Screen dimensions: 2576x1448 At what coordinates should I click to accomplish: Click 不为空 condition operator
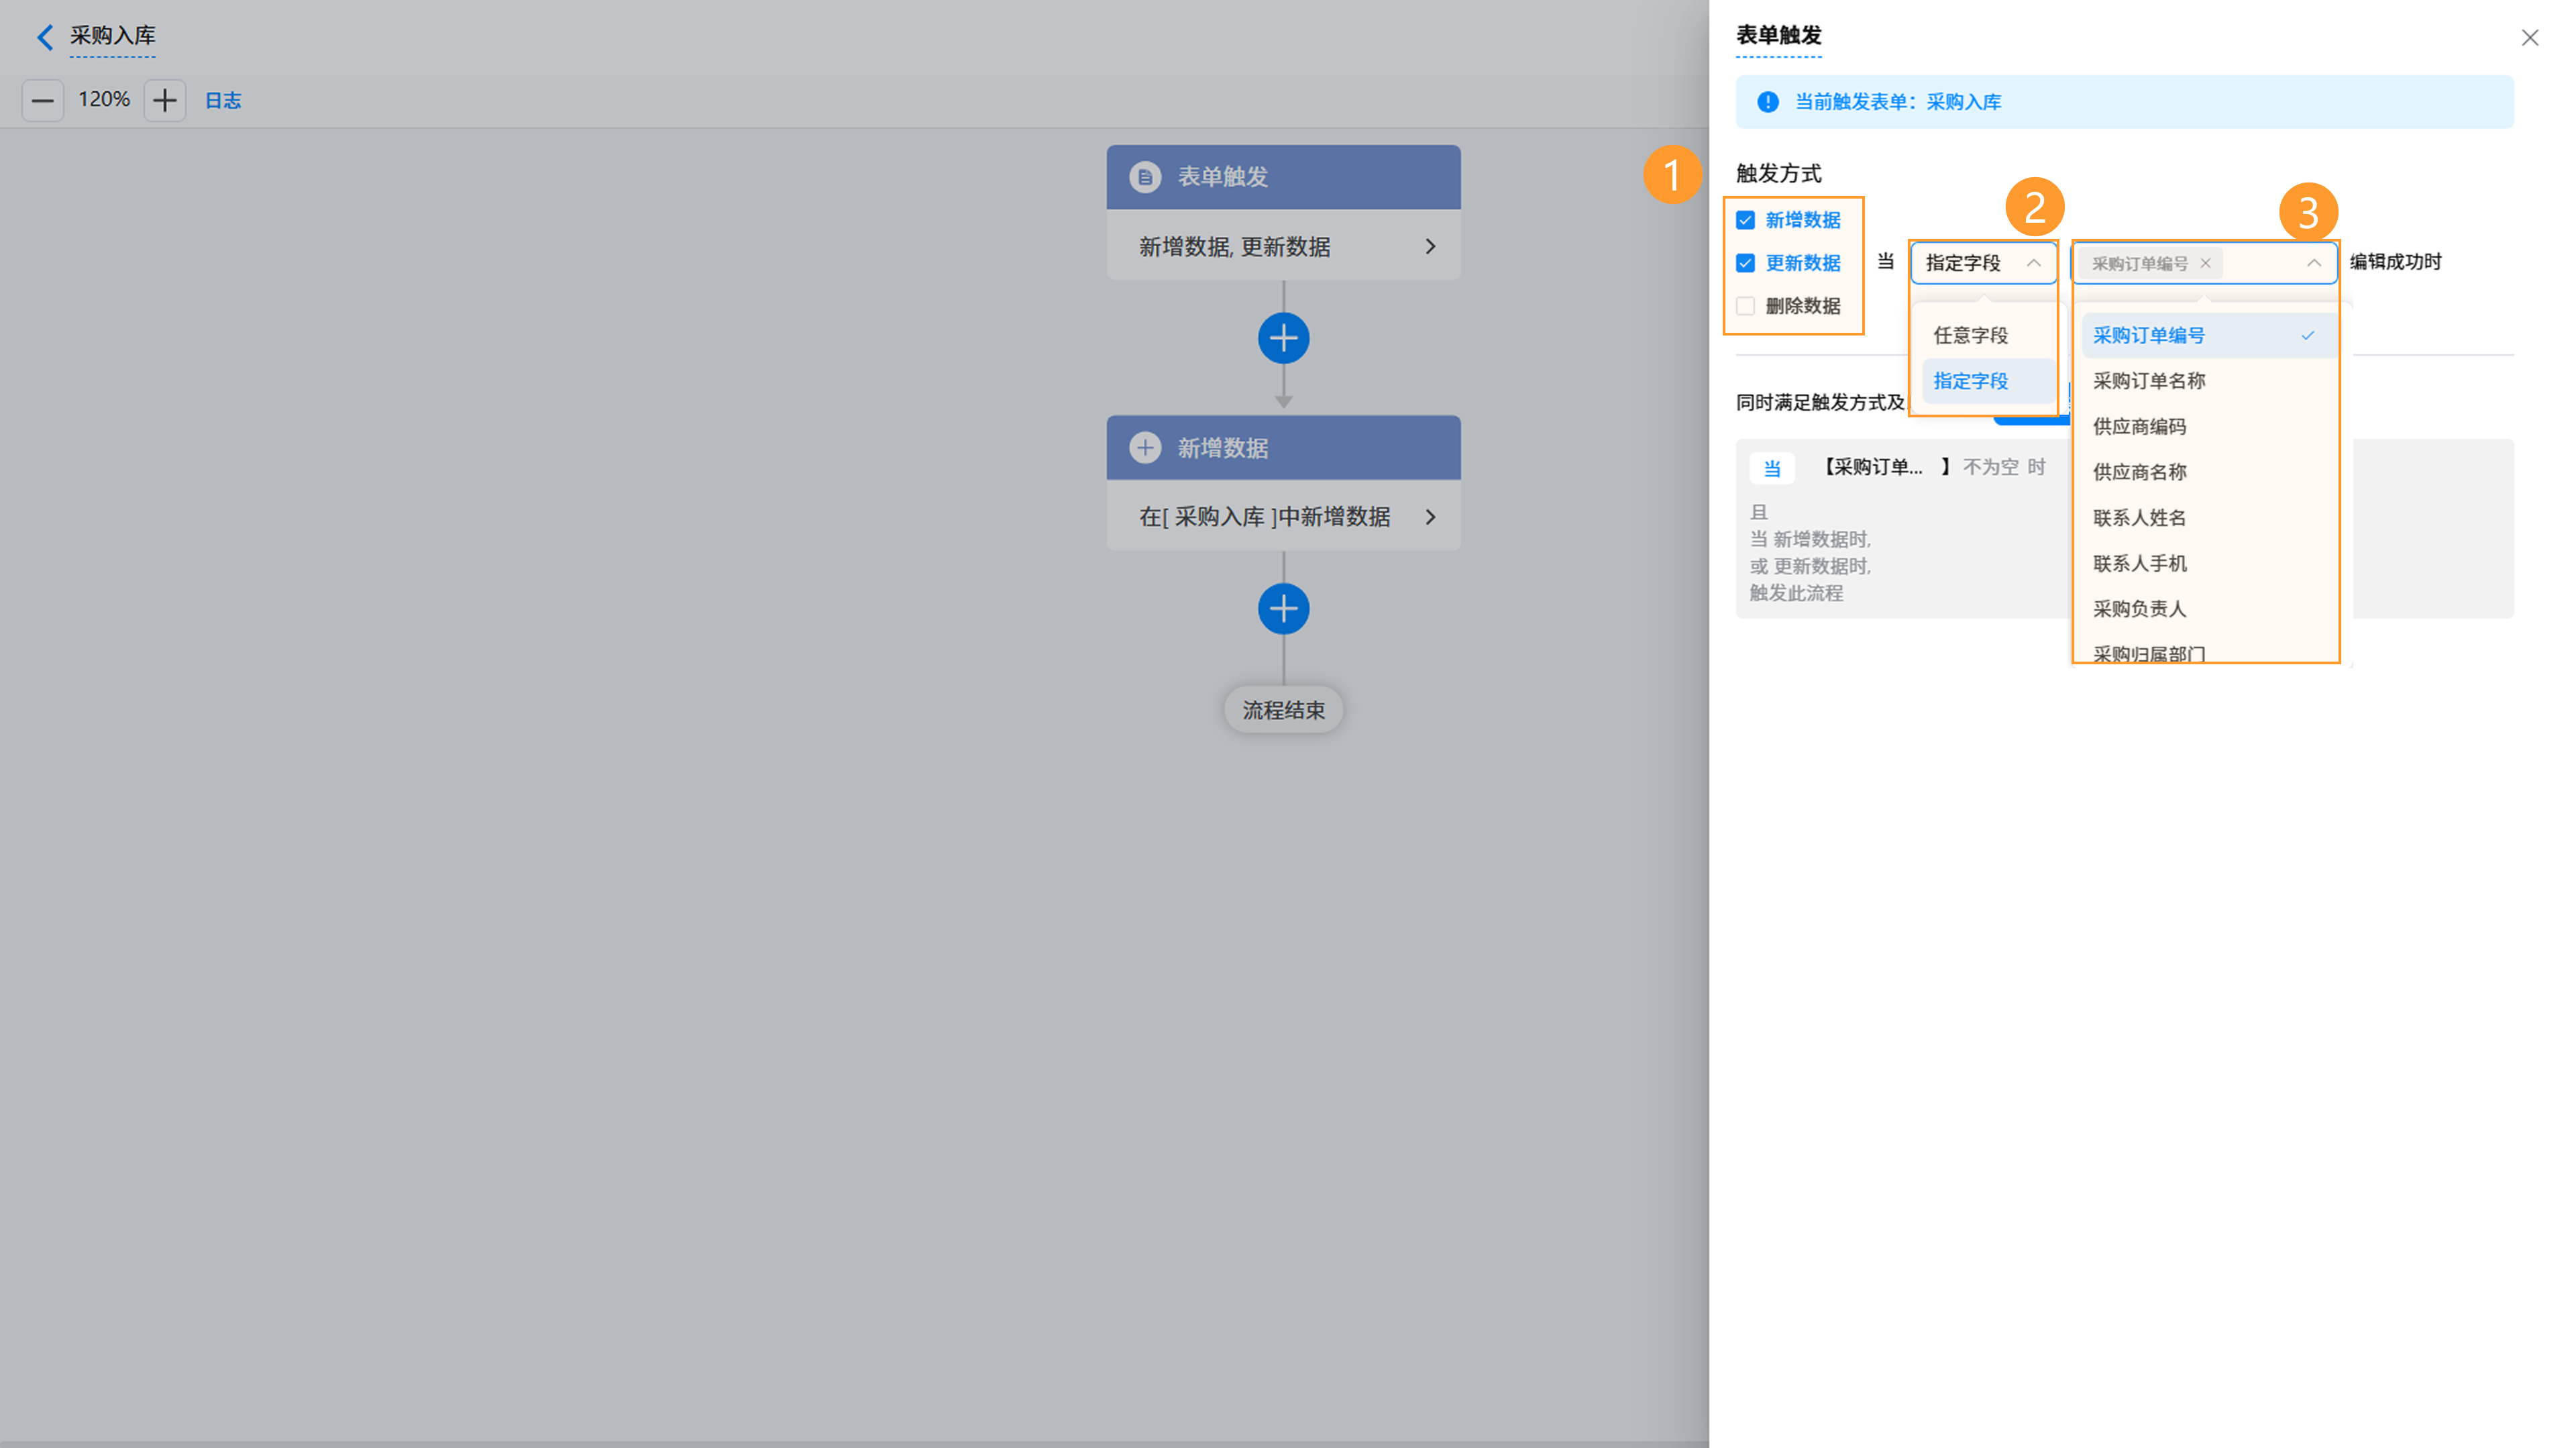coord(1990,467)
